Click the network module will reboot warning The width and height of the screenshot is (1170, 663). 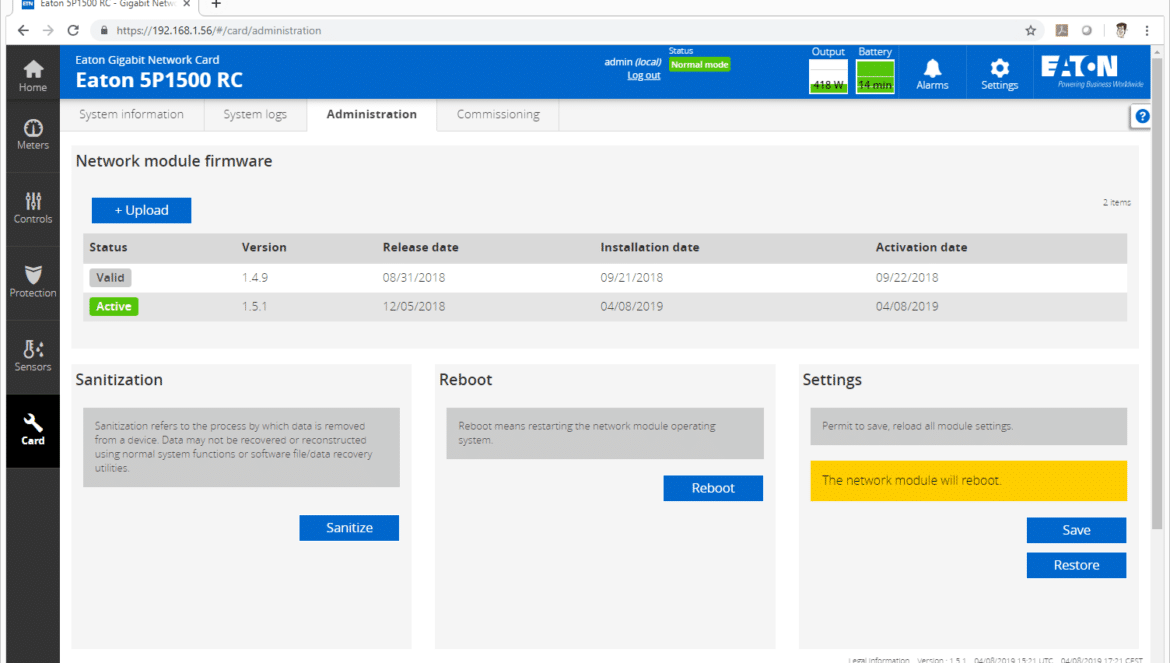coord(968,481)
